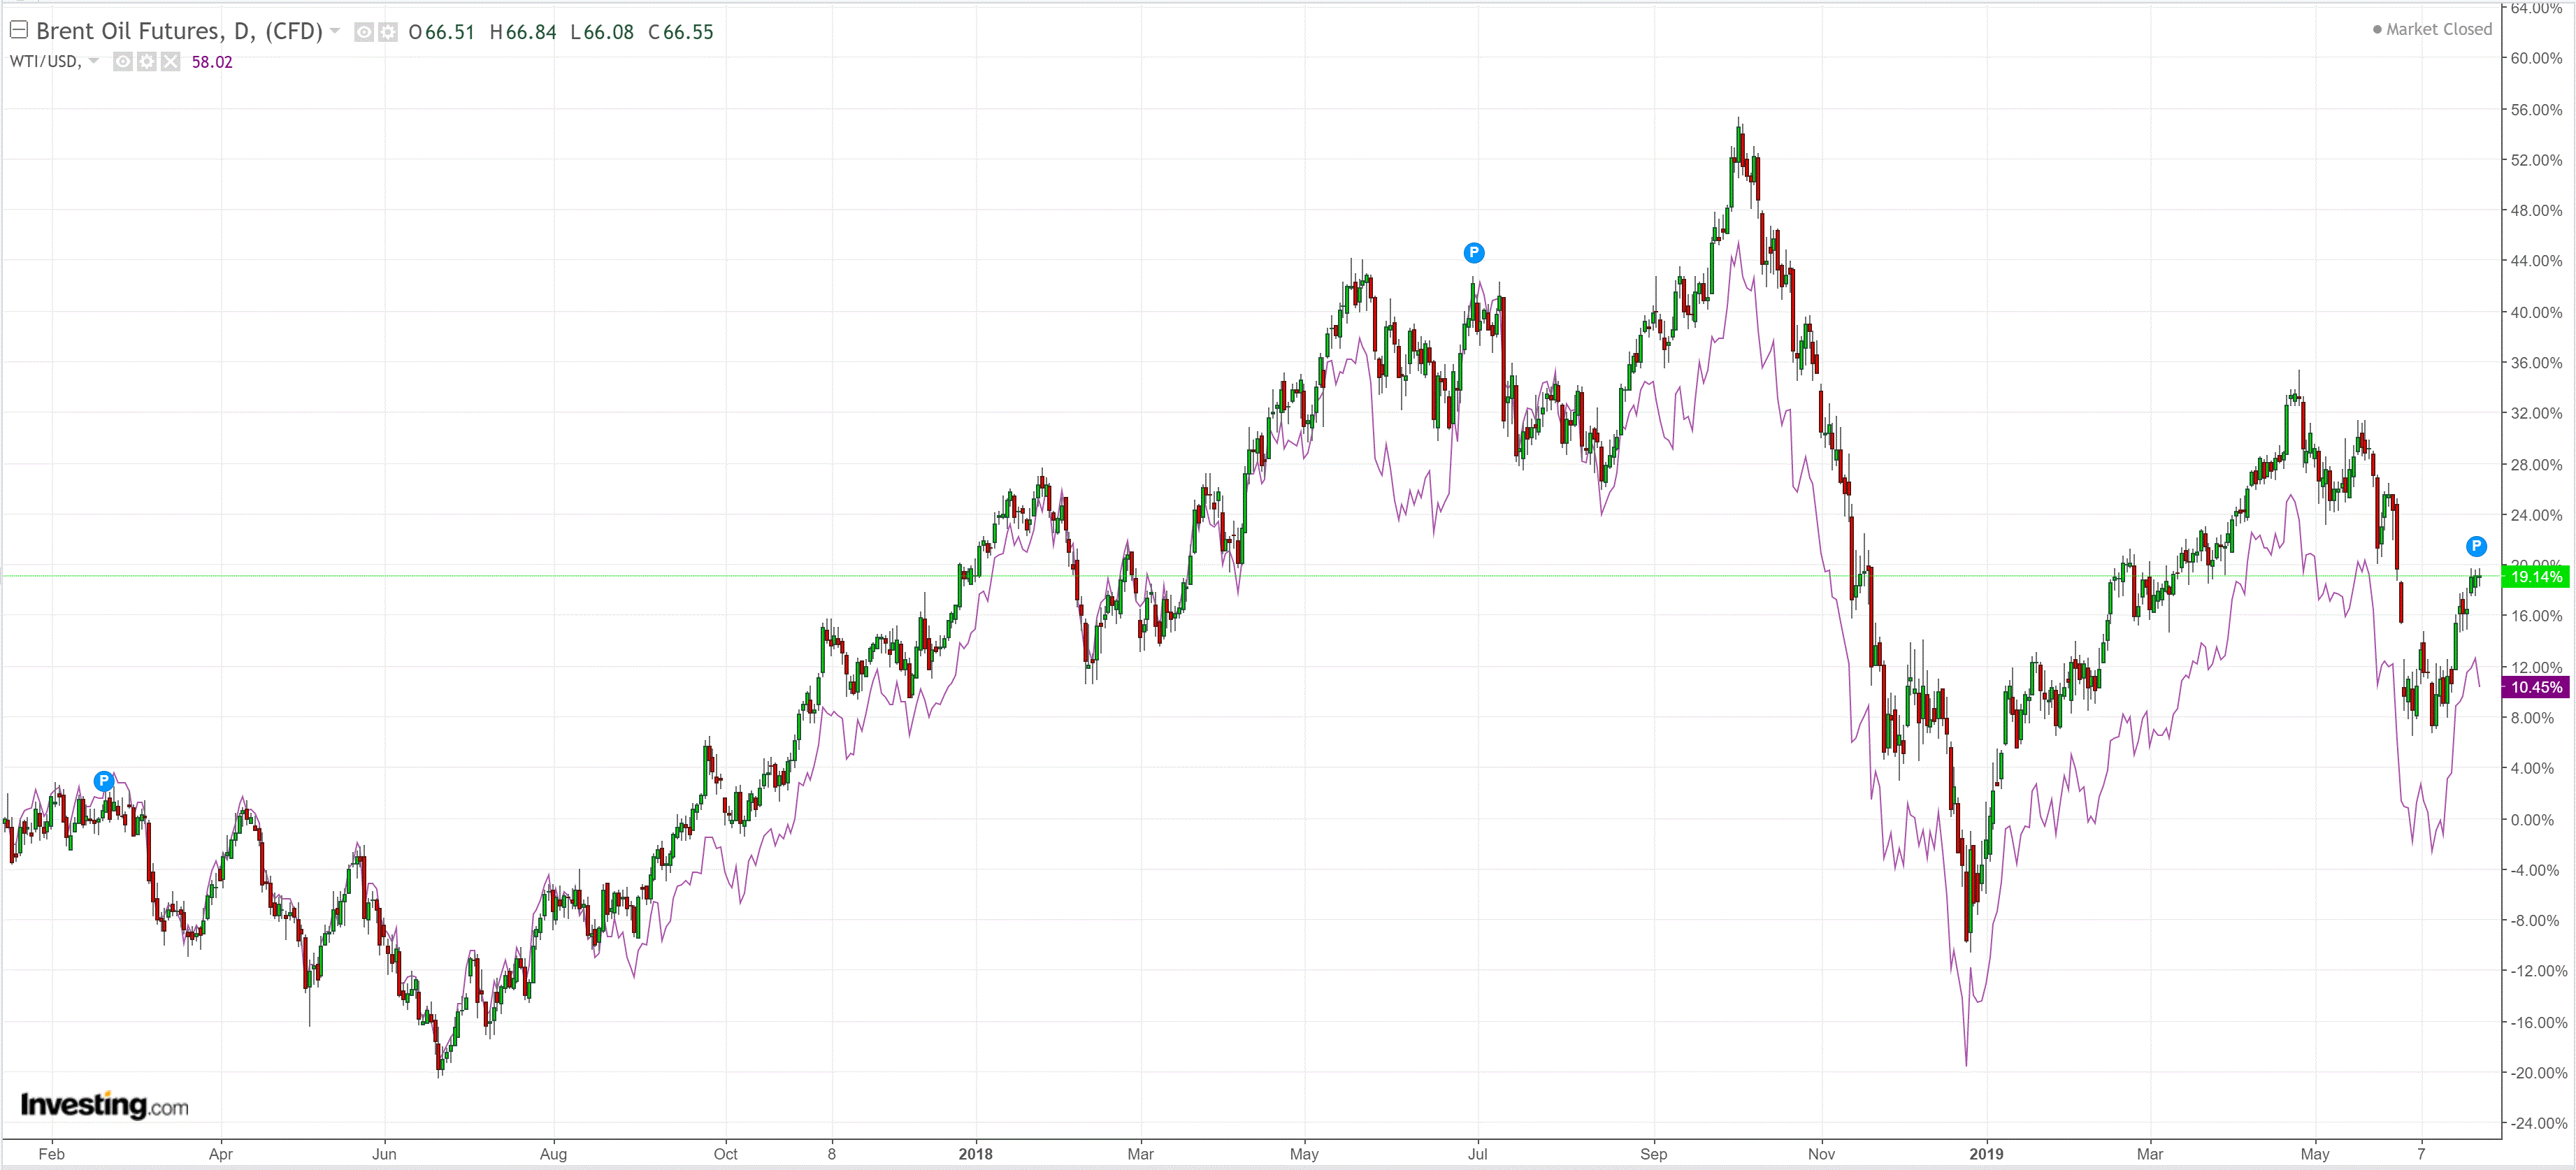The height and width of the screenshot is (1170, 2576).
Task: Open WTI/USD series dropdown arrow
Action: tap(94, 61)
